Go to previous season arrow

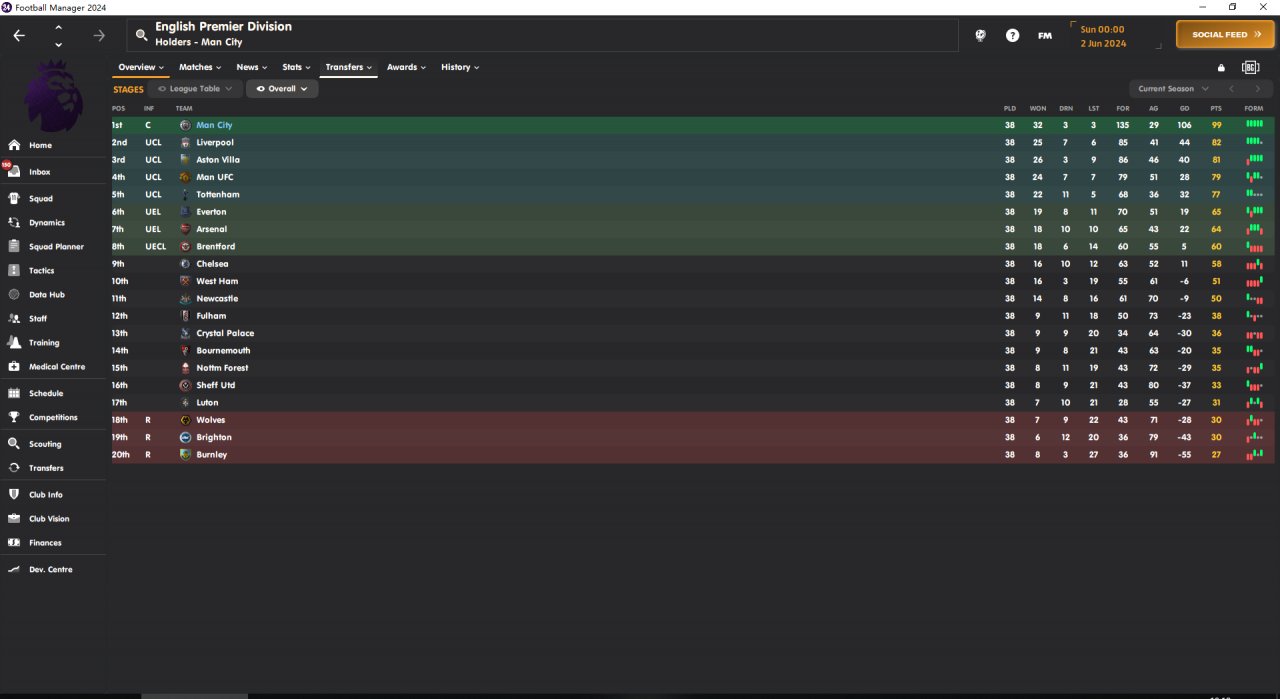coord(1232,89)
